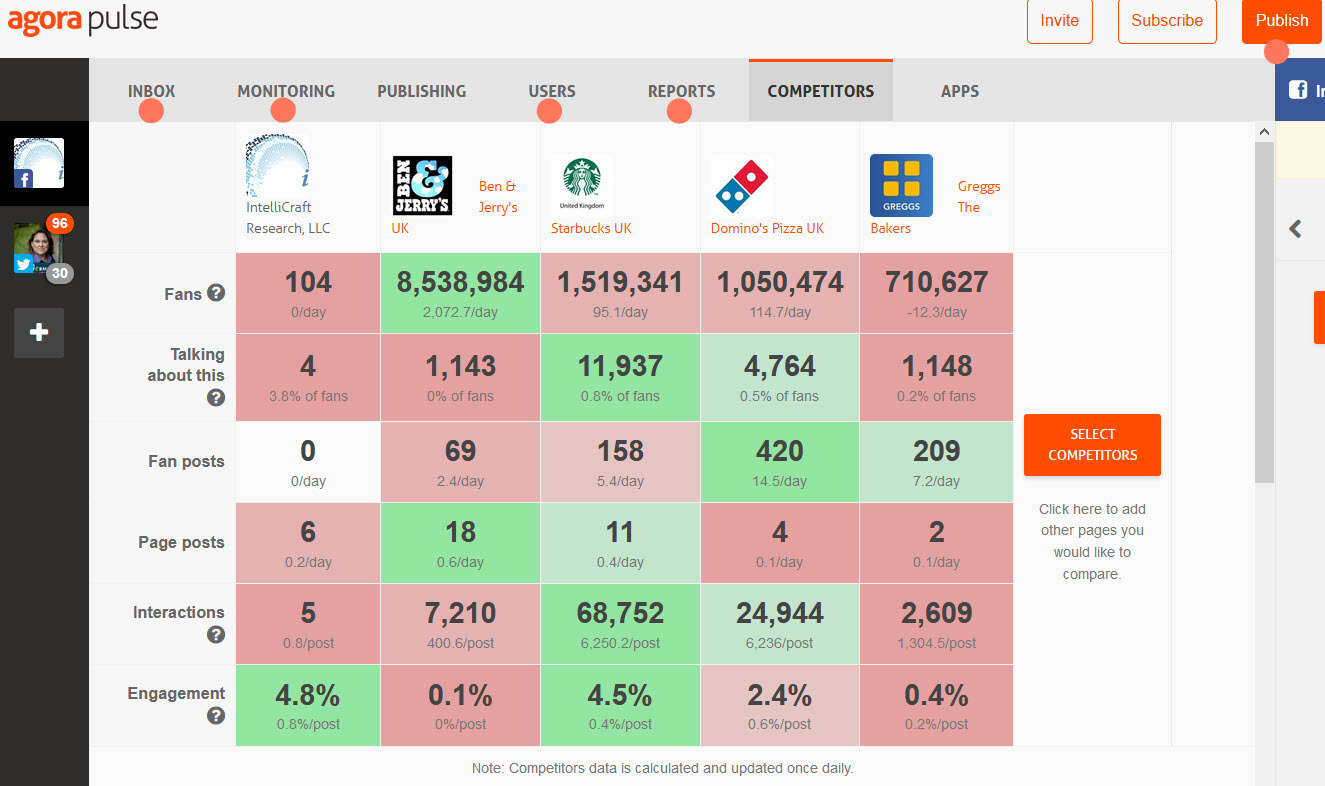Image resolution: width=1325 pixels, height=786 pixels.
Task: Click the Ben & Jerry's logo
Action: 422,186
